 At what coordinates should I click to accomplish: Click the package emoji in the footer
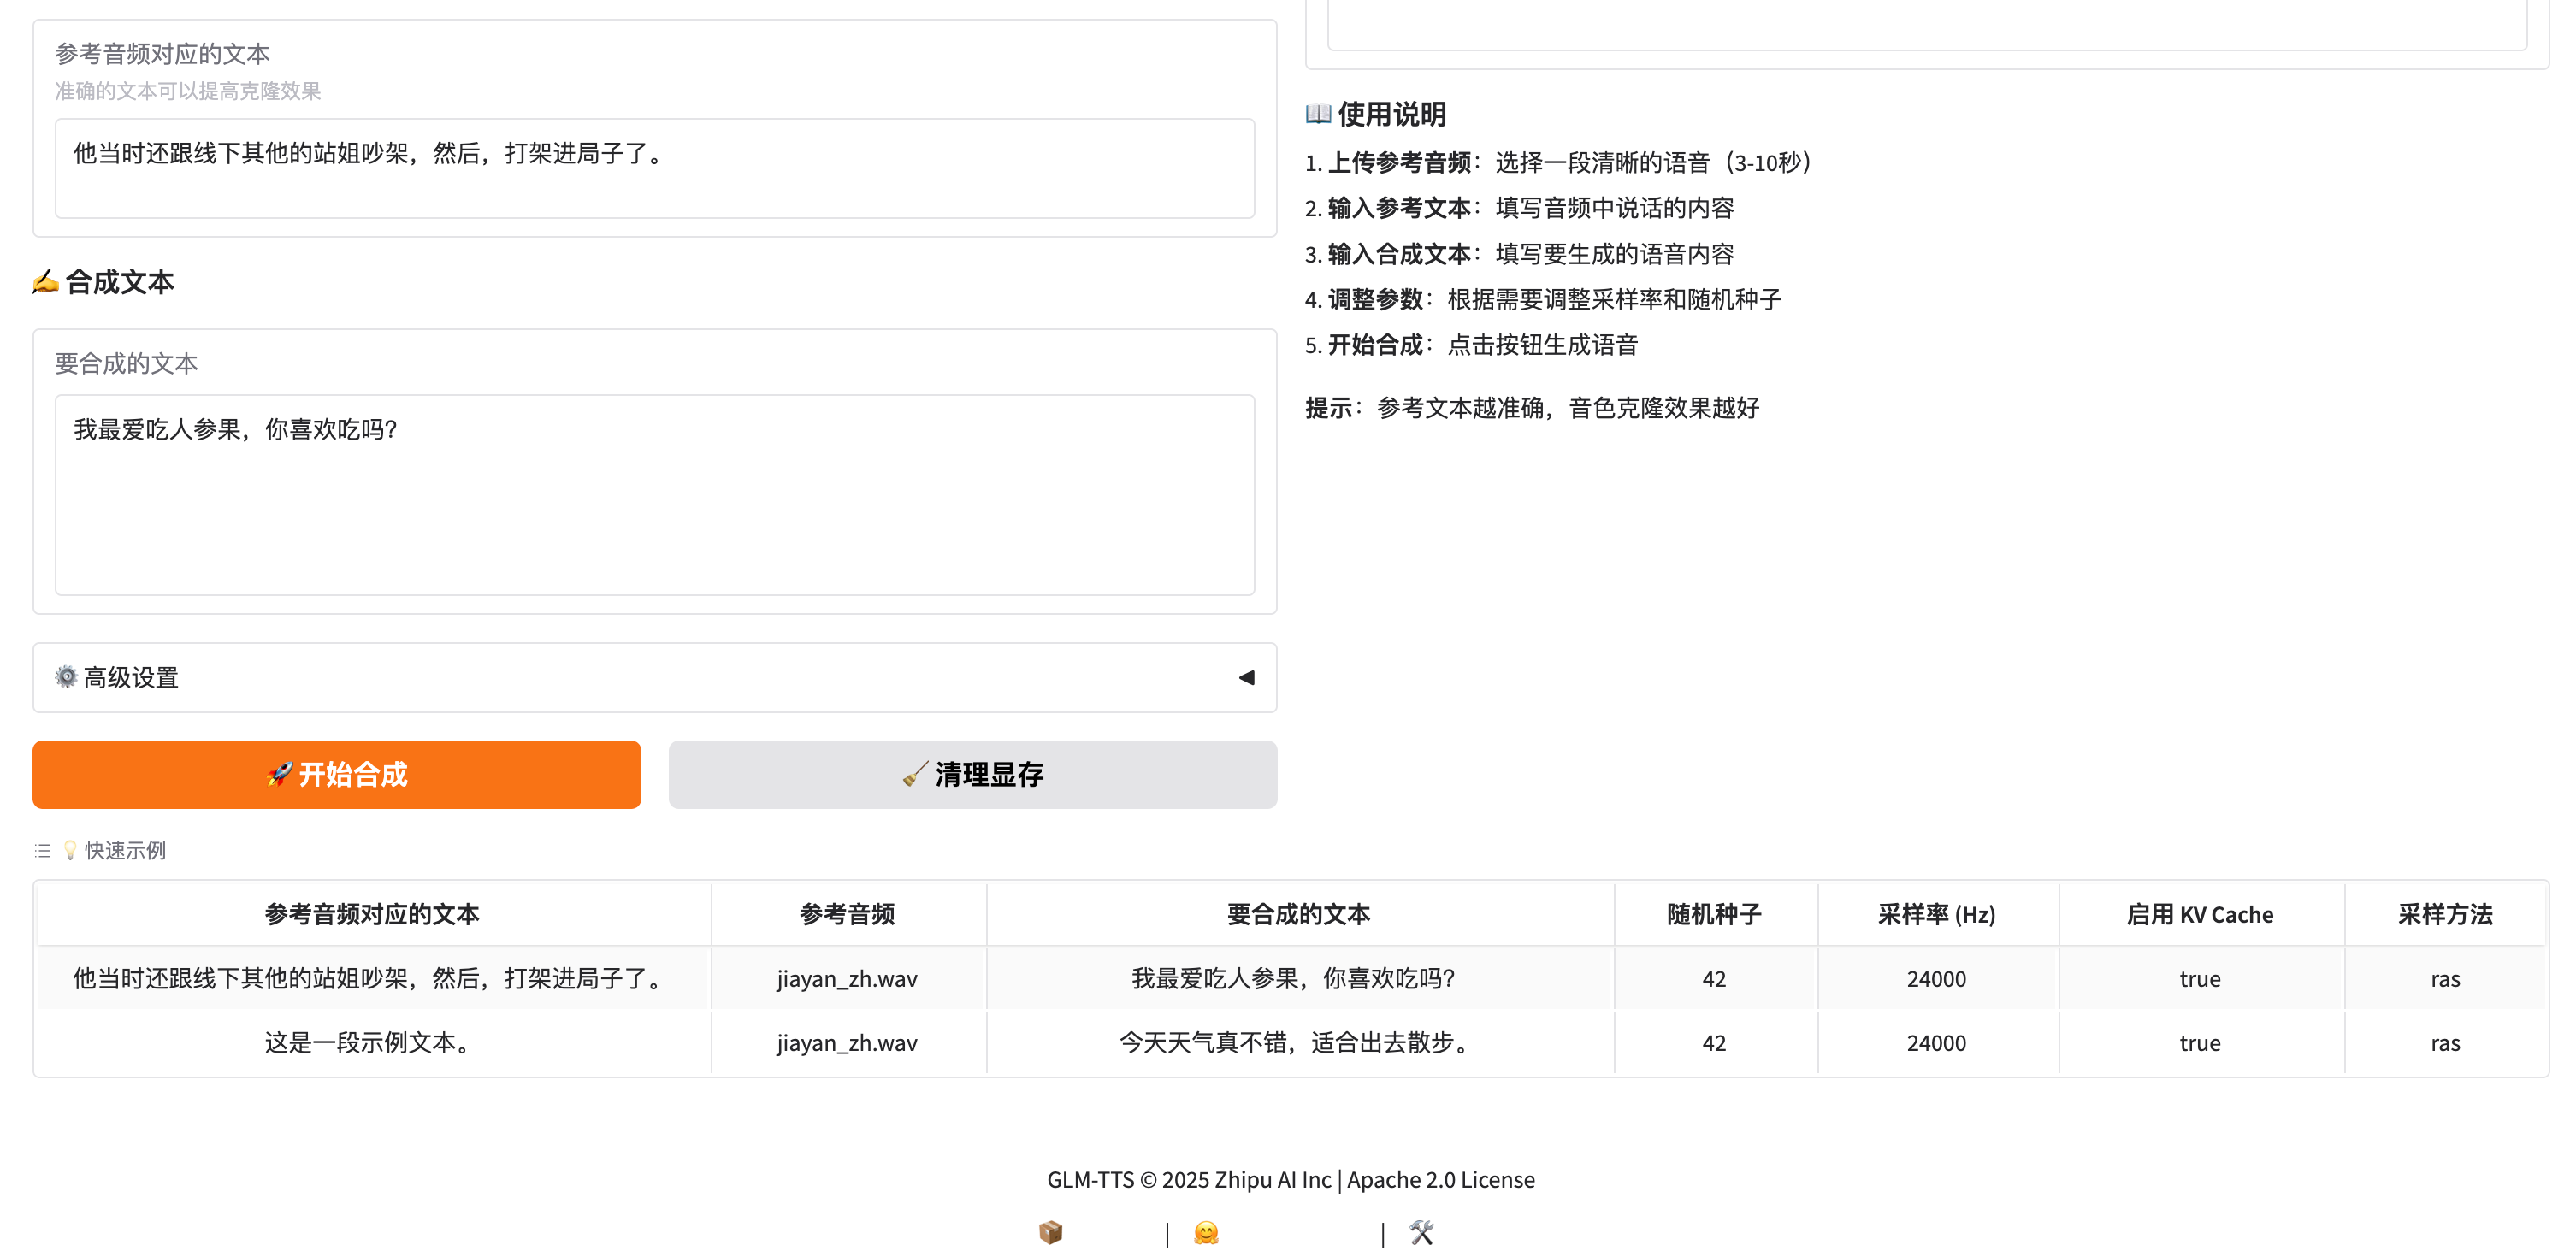1050,1232
